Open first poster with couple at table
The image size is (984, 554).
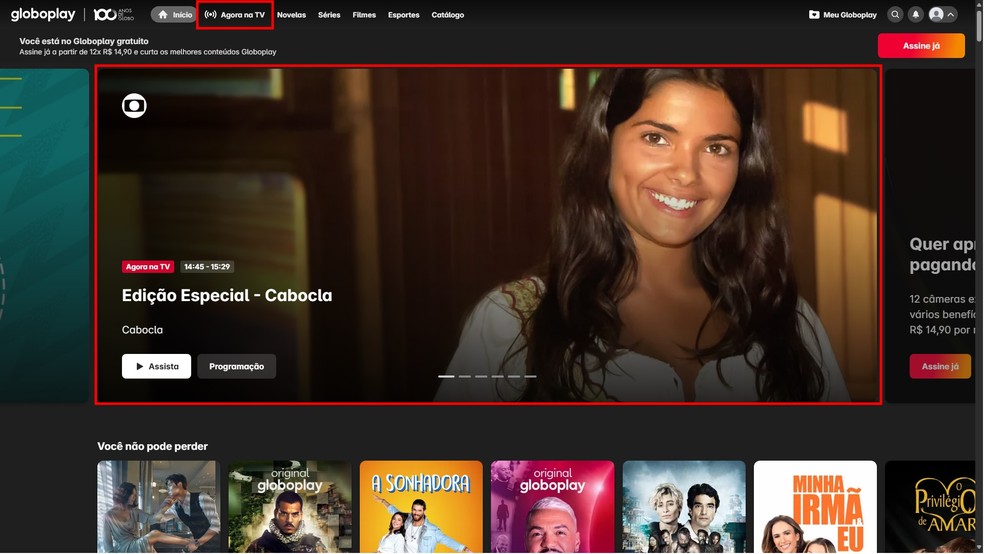159,507
